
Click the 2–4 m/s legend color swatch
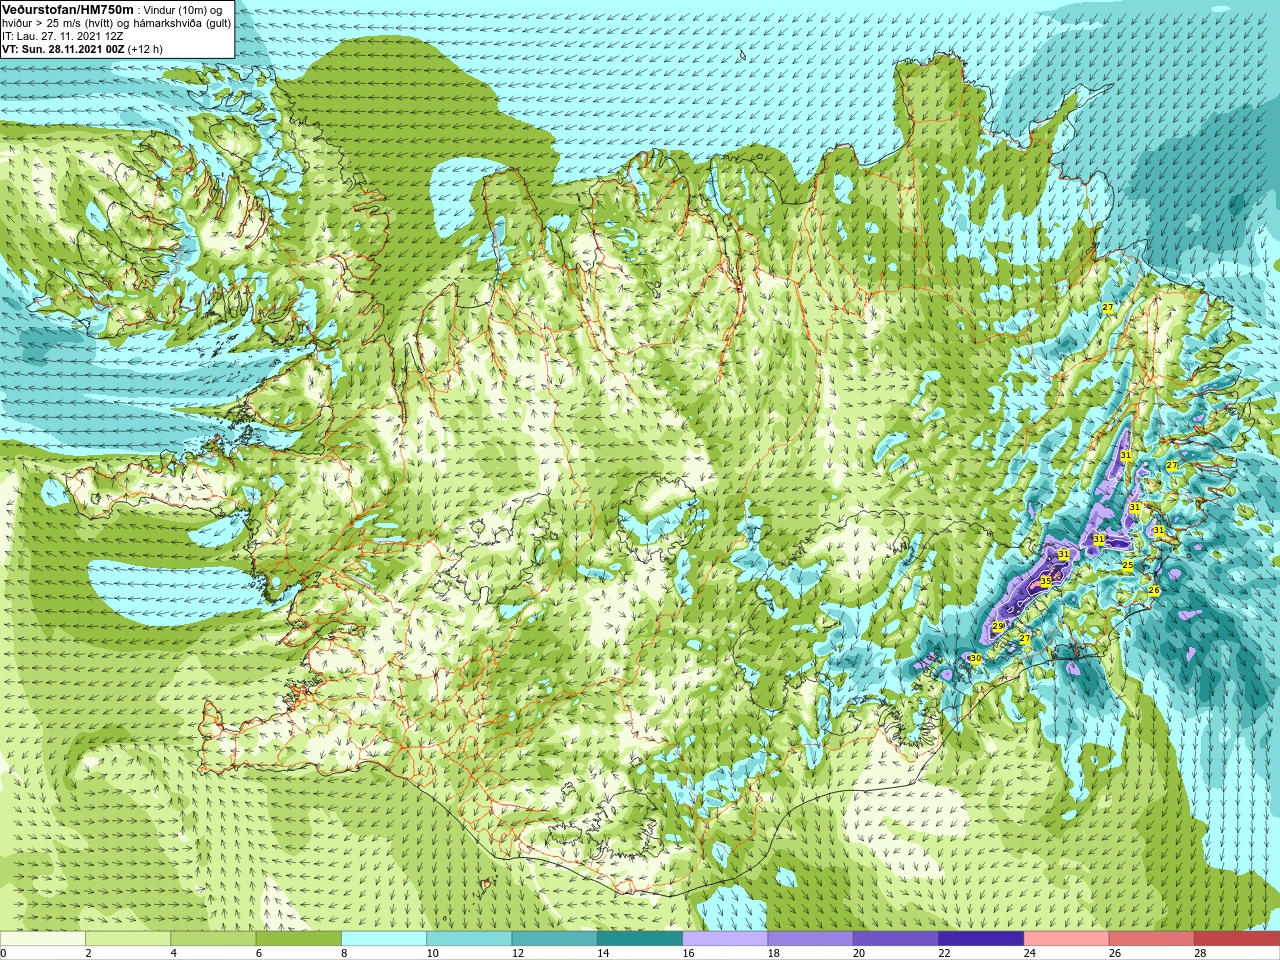pyautogui.click(x=128, y=939)
